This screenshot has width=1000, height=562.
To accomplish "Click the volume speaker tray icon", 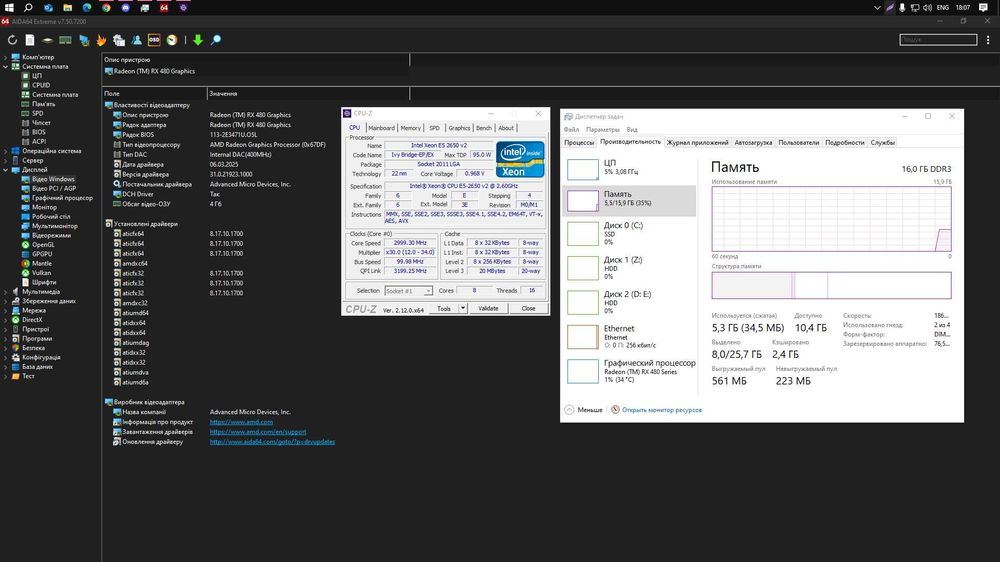I will pos(927,8).
